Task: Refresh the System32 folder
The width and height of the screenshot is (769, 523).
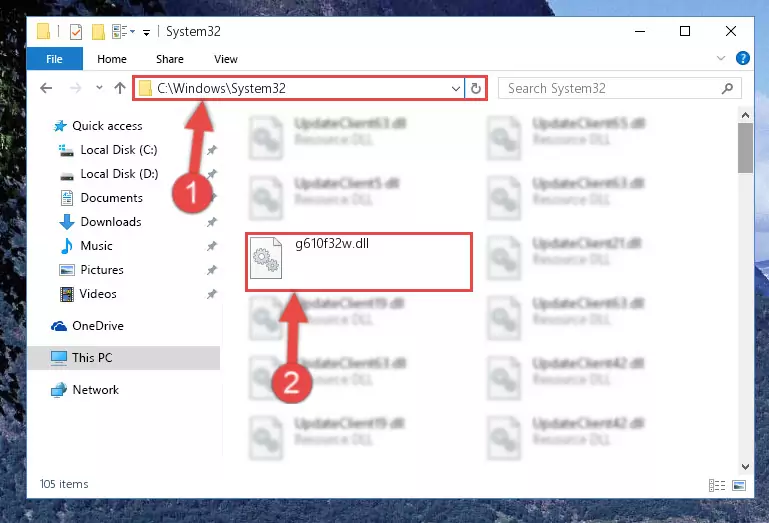Action: (x=476, y=89)
